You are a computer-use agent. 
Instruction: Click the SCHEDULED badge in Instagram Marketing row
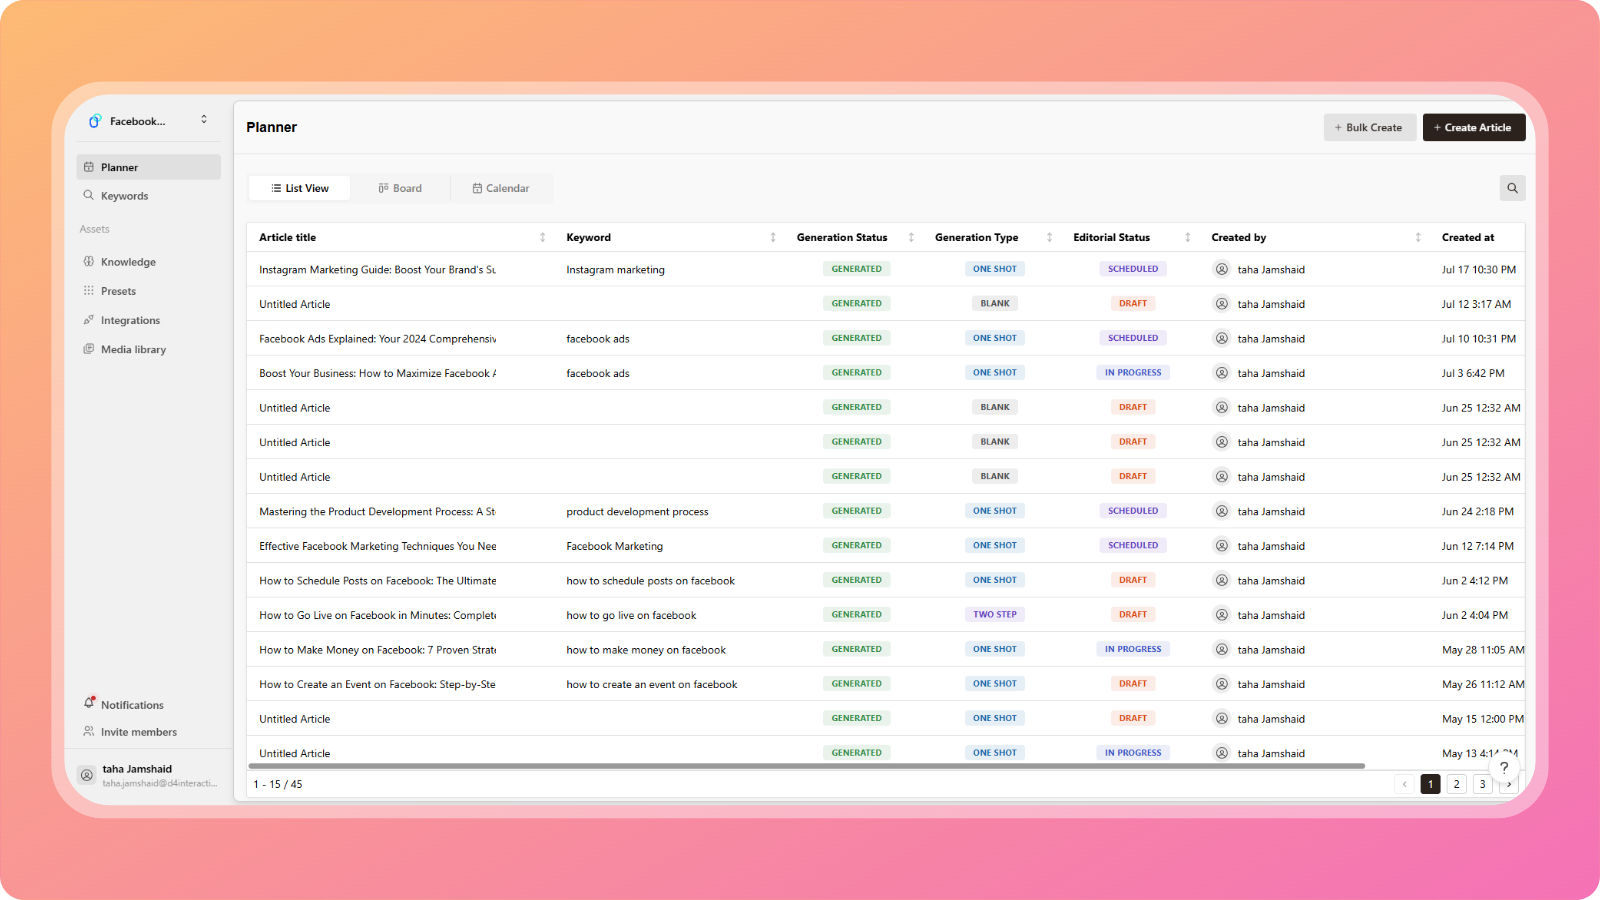pyautogui.click(x=1133, y=269)
